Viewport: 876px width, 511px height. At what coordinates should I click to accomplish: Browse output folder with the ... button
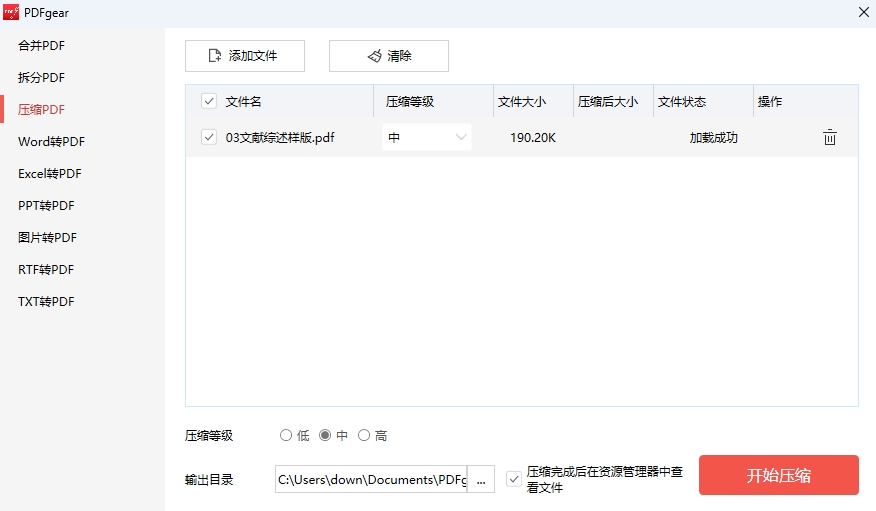[481, 480]
